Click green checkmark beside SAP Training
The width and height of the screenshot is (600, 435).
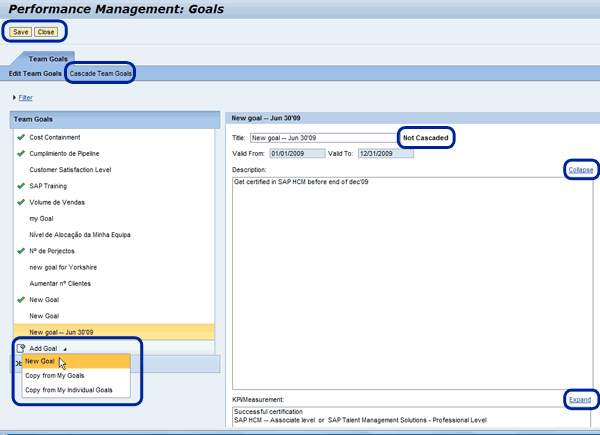pos(21,186)
